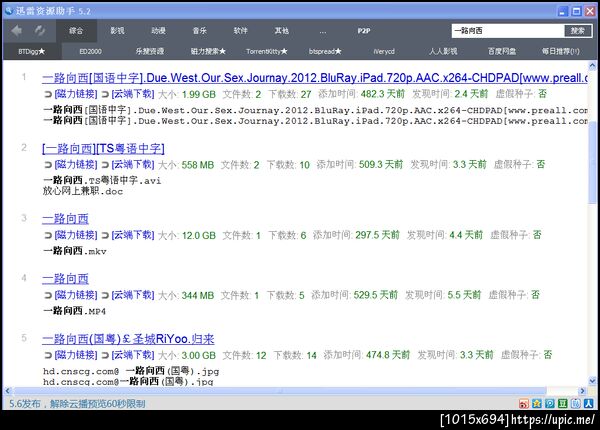This screenshot has height=430, width=600.
Task: Maximize the 迅雷资源助手 window
Action: click(576, 11)
